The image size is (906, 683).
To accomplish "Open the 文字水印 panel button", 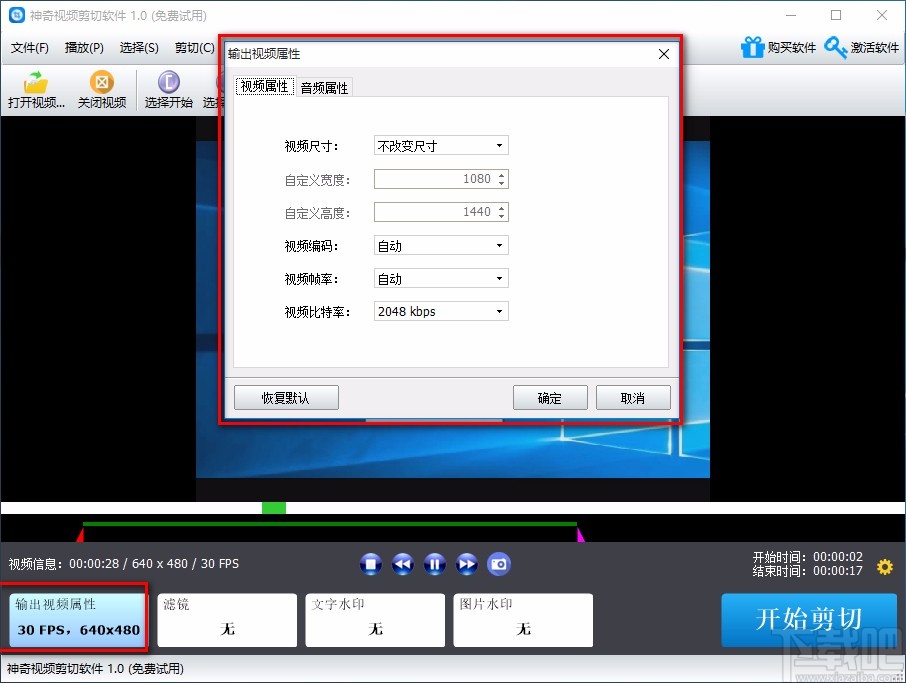I will (x=375, y=619).
